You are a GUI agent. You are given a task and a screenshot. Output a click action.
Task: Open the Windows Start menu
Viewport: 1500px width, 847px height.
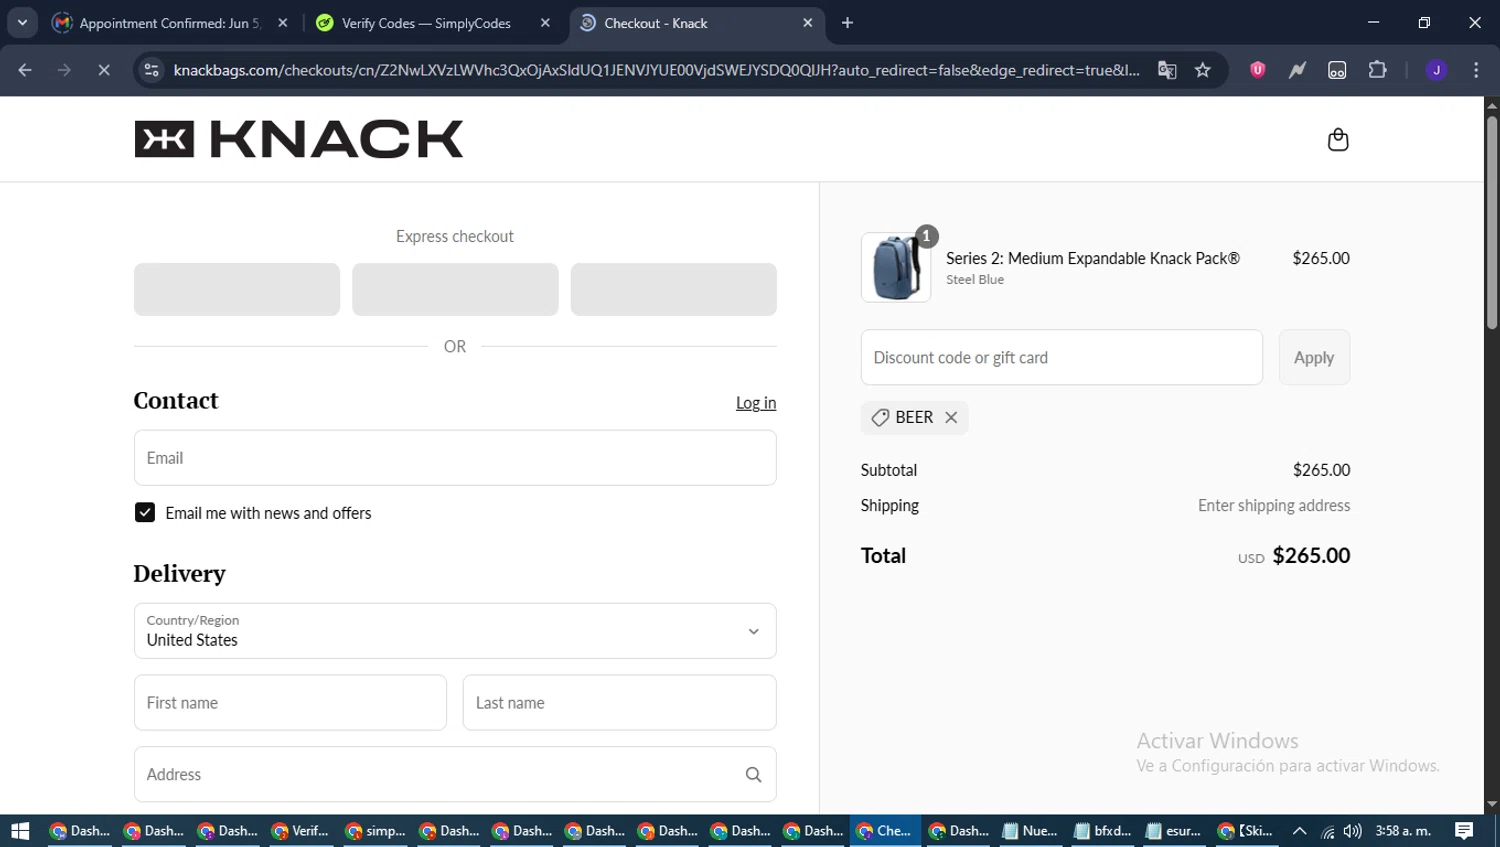point(20,831)
